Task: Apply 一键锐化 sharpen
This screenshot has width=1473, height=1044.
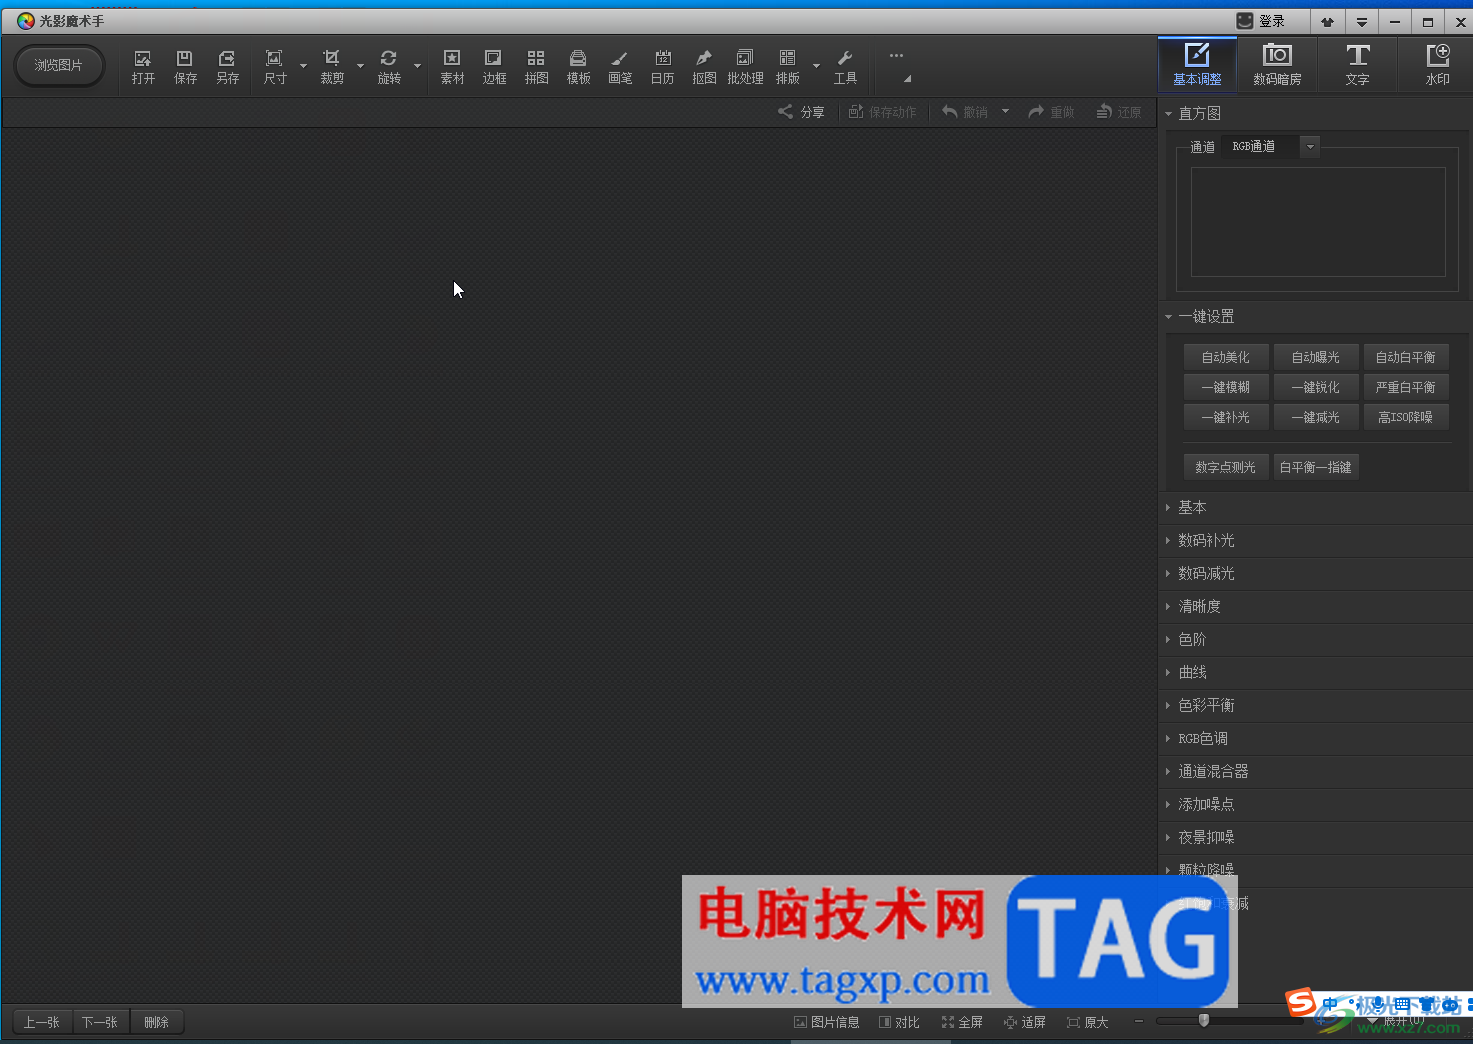Action: [x=1316, y=387]
